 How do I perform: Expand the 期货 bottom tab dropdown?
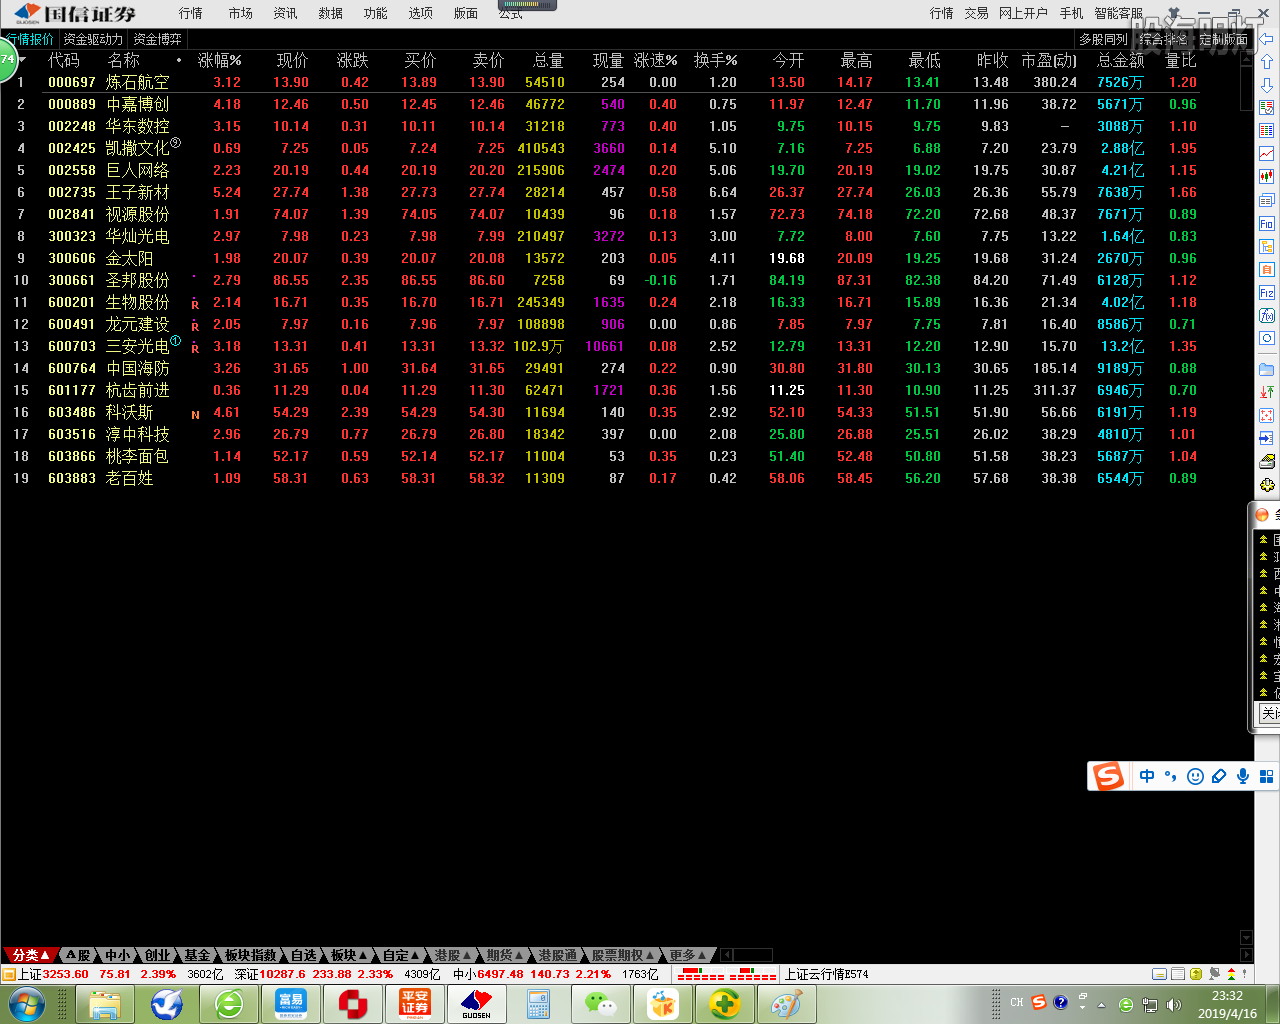[505, 955]
